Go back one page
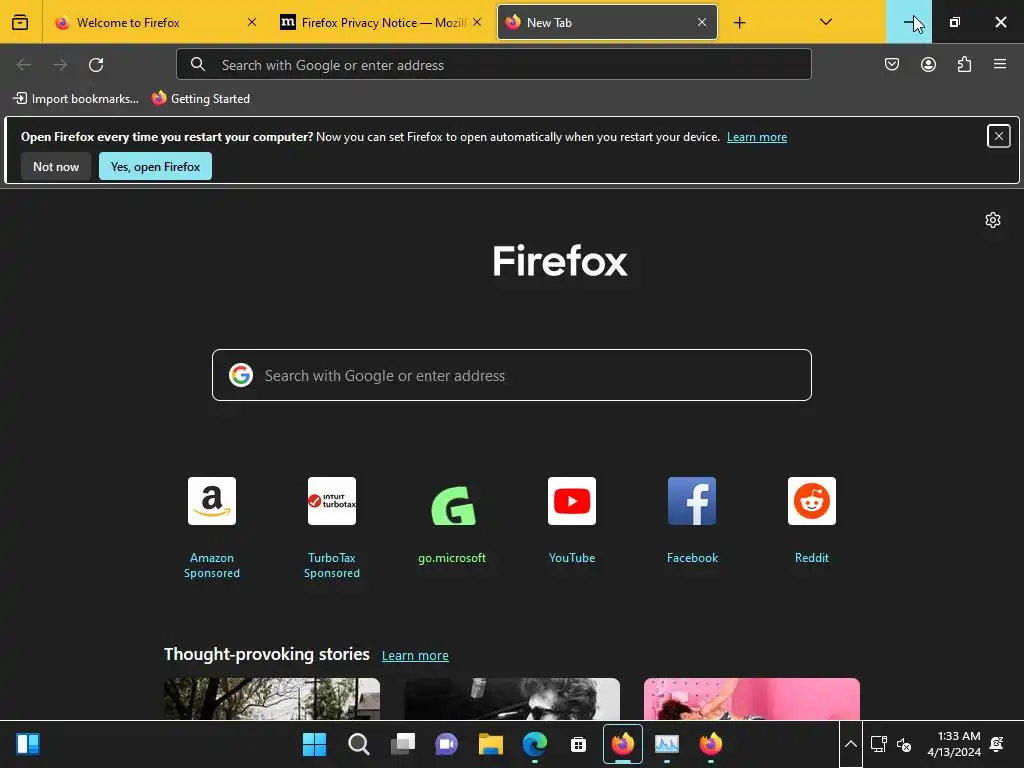This screenshot has height=768, width=1024. click(x=24, y=65)
